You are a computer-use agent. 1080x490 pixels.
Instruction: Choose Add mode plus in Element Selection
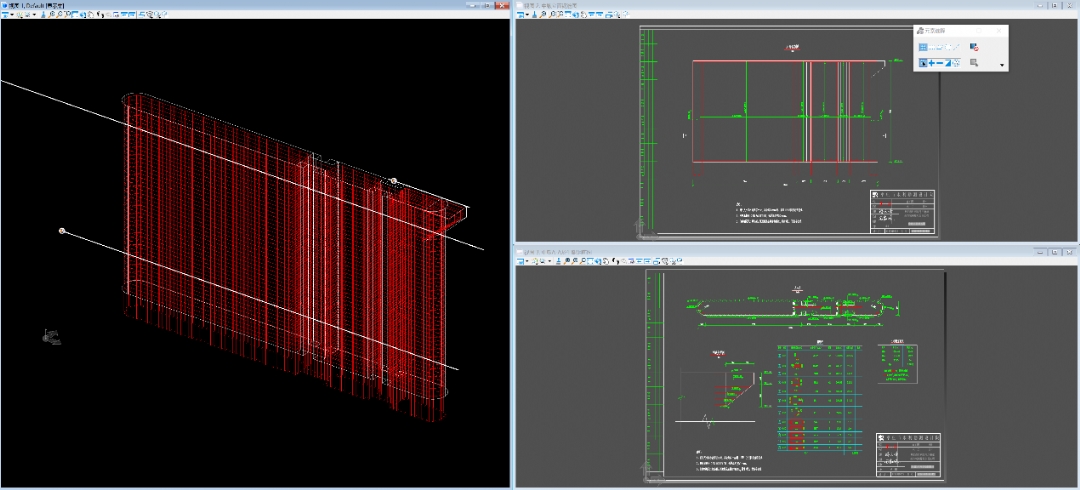point(932,63)
